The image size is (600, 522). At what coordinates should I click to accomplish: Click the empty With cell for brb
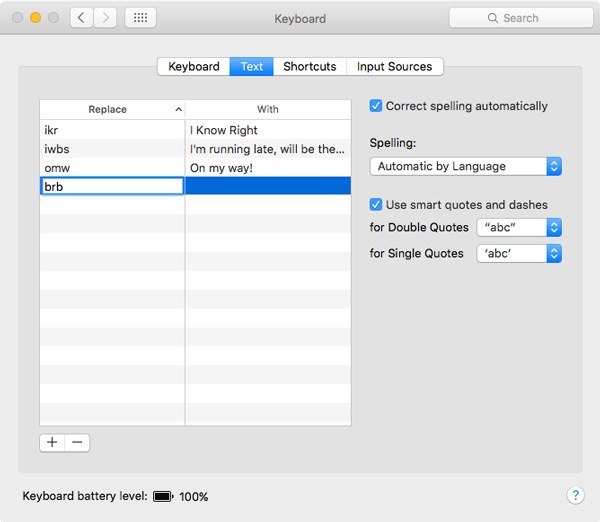[x=268, y=186]
